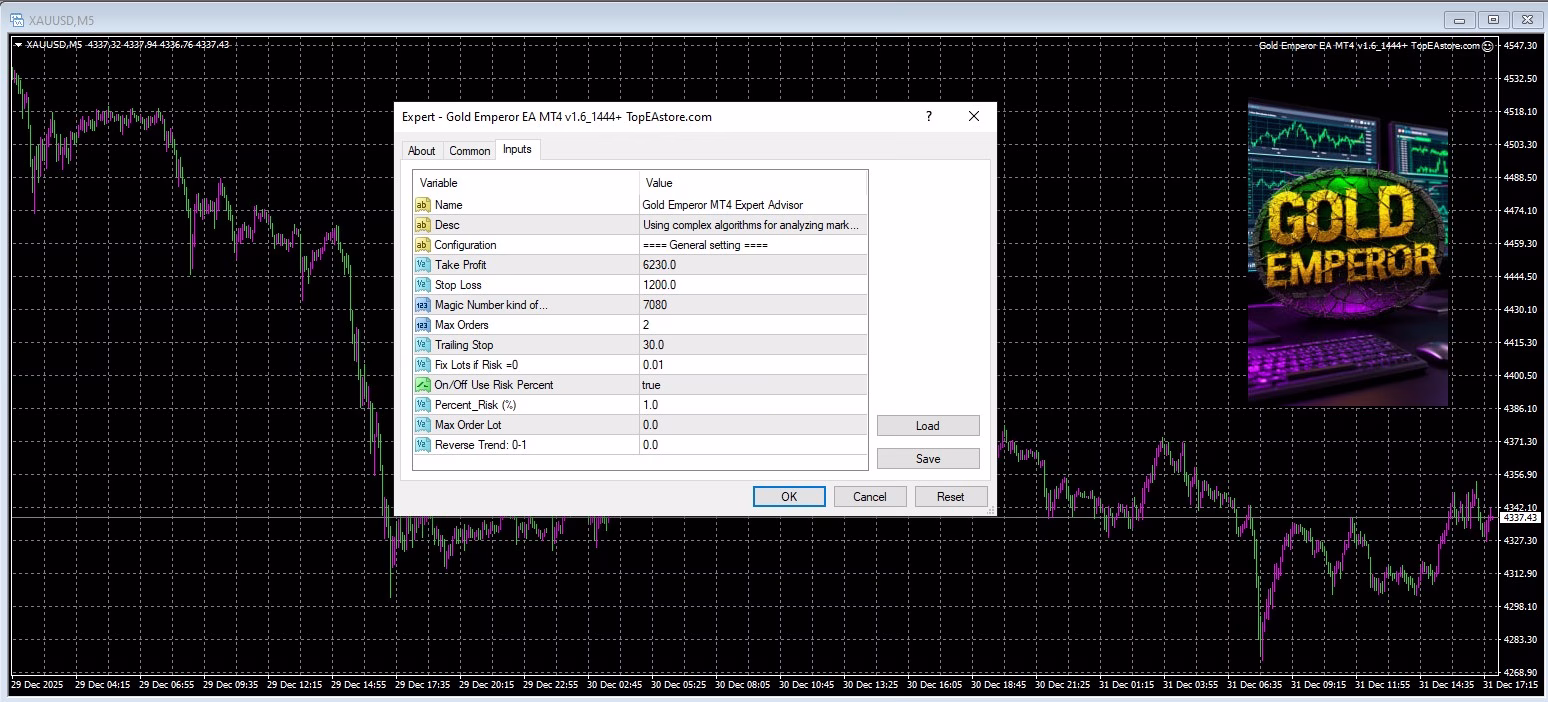Select the Reverse Trend value 0.0
This screenshot has height=702, width=1548.
tap(753, 445)
